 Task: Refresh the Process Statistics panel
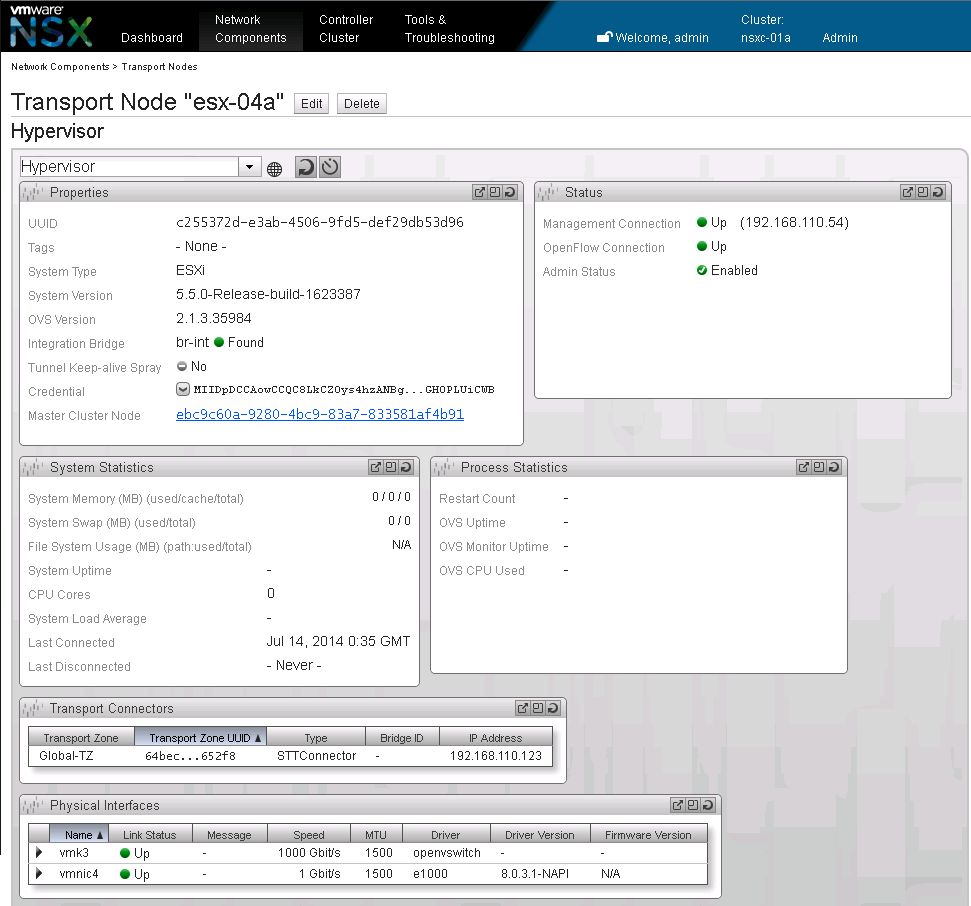(833, 467)
